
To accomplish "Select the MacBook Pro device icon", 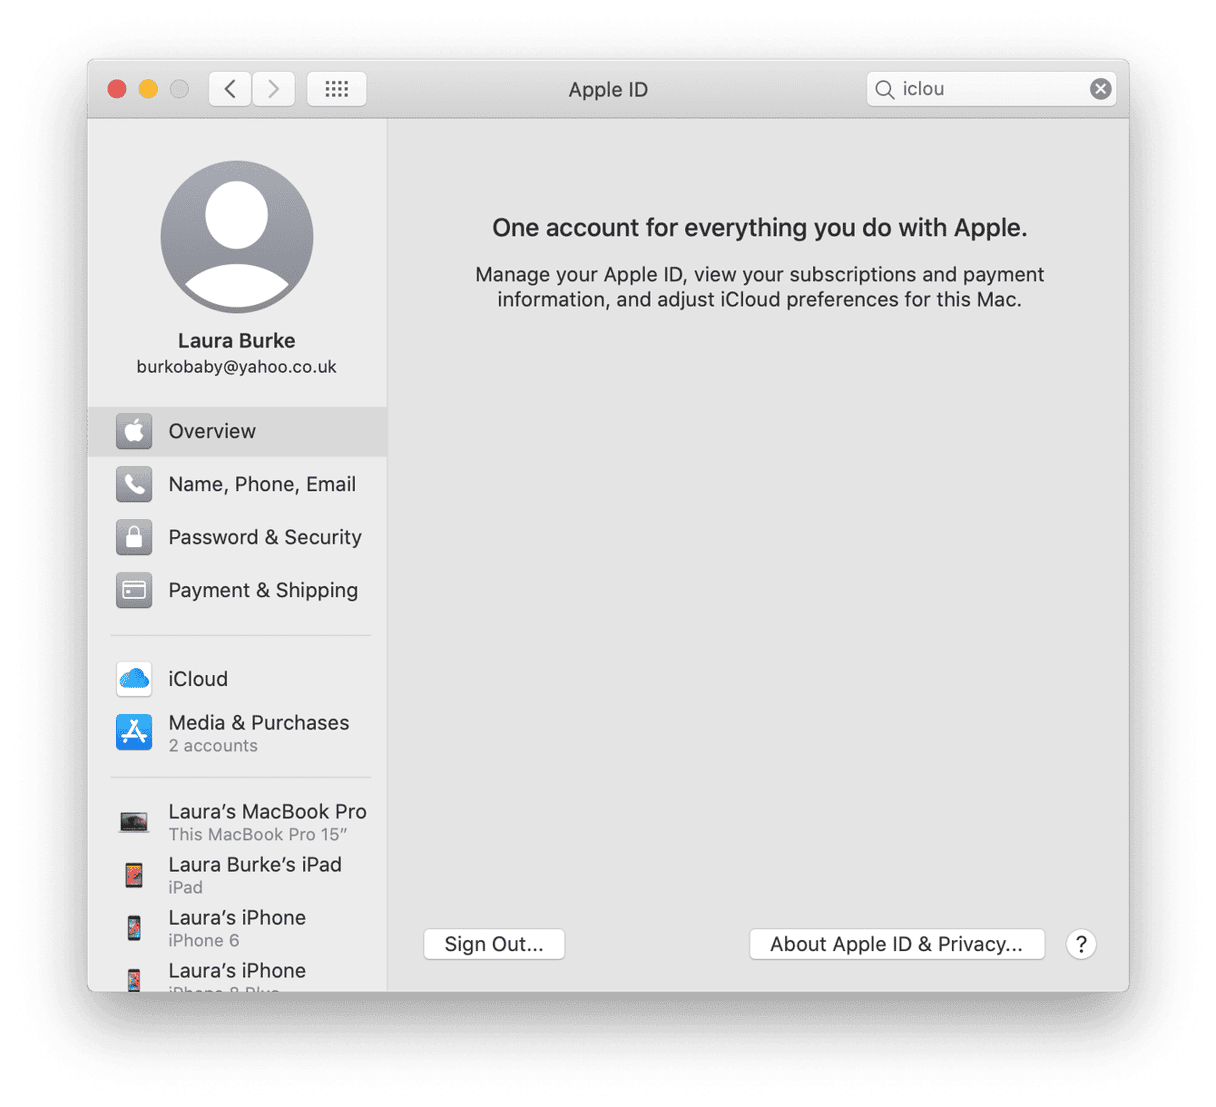I will click(x=134, y=820).
